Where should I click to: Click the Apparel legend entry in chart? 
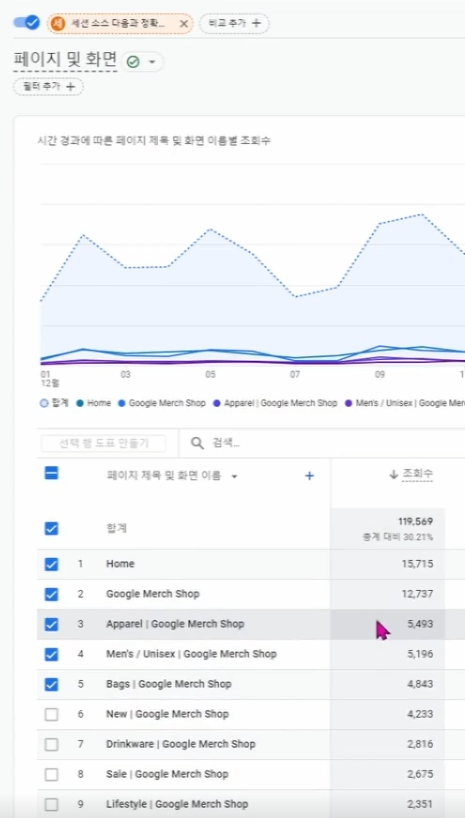click(x=276, y=403)
